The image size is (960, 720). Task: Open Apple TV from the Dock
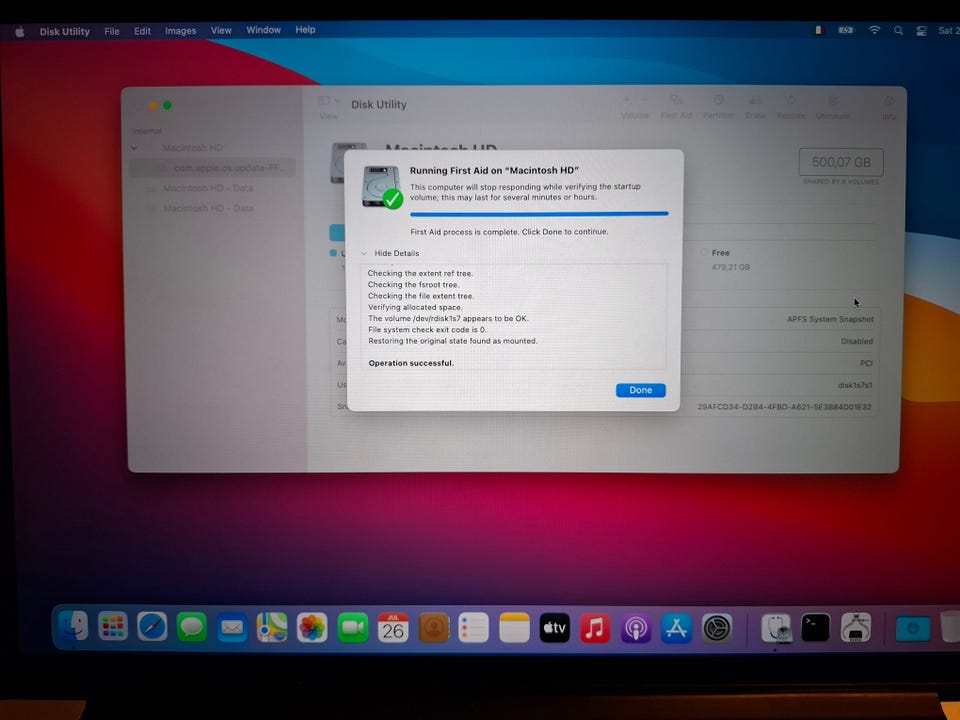[x=555, y=628]
